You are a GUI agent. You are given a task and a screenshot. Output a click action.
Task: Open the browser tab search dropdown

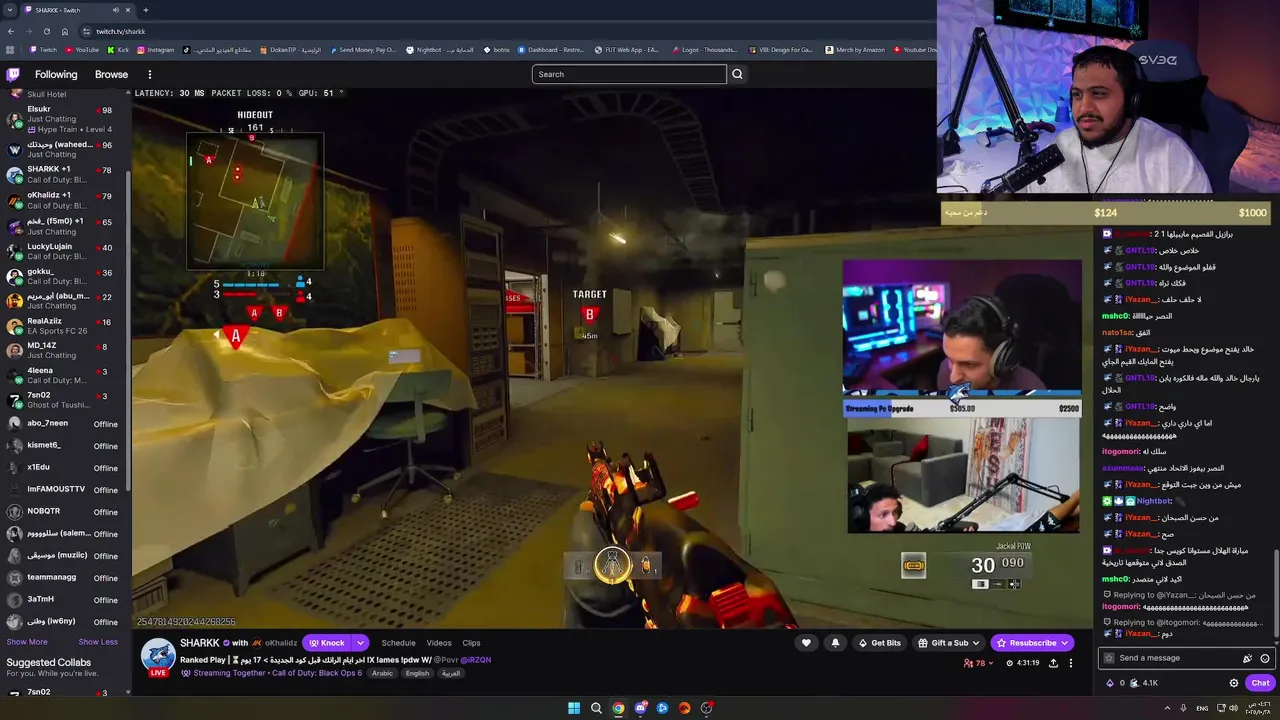[x=10, y=10]
